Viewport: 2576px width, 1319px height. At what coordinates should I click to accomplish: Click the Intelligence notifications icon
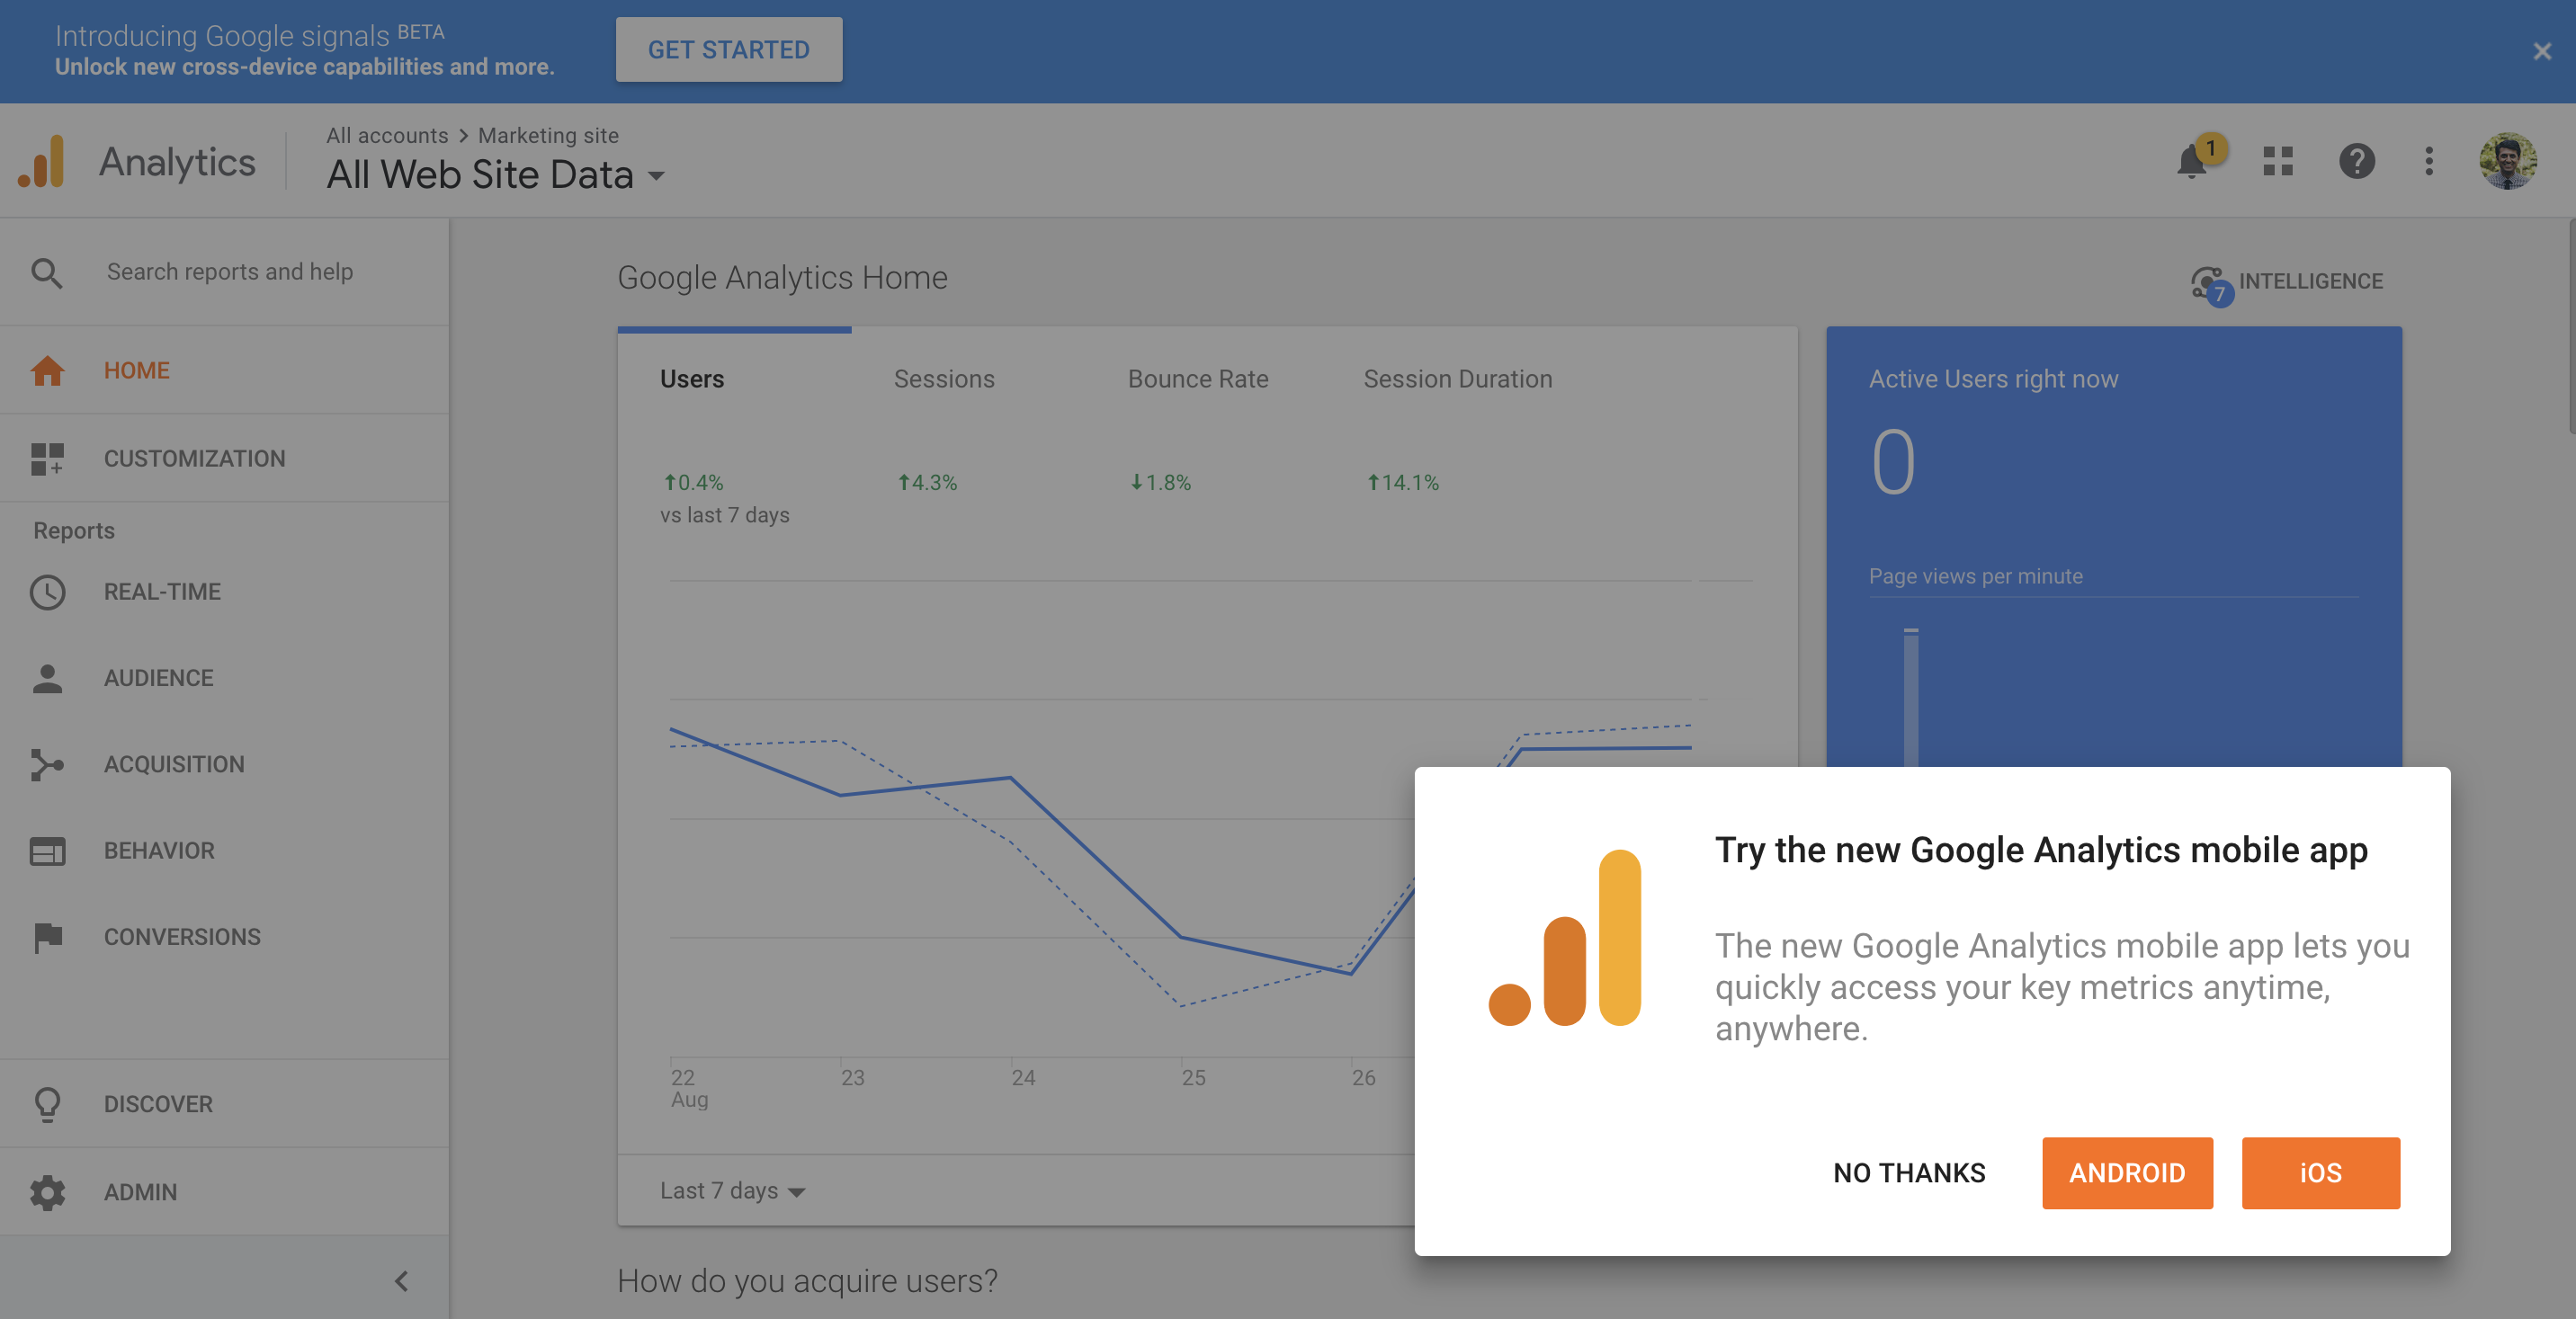tap(2205, 281)
